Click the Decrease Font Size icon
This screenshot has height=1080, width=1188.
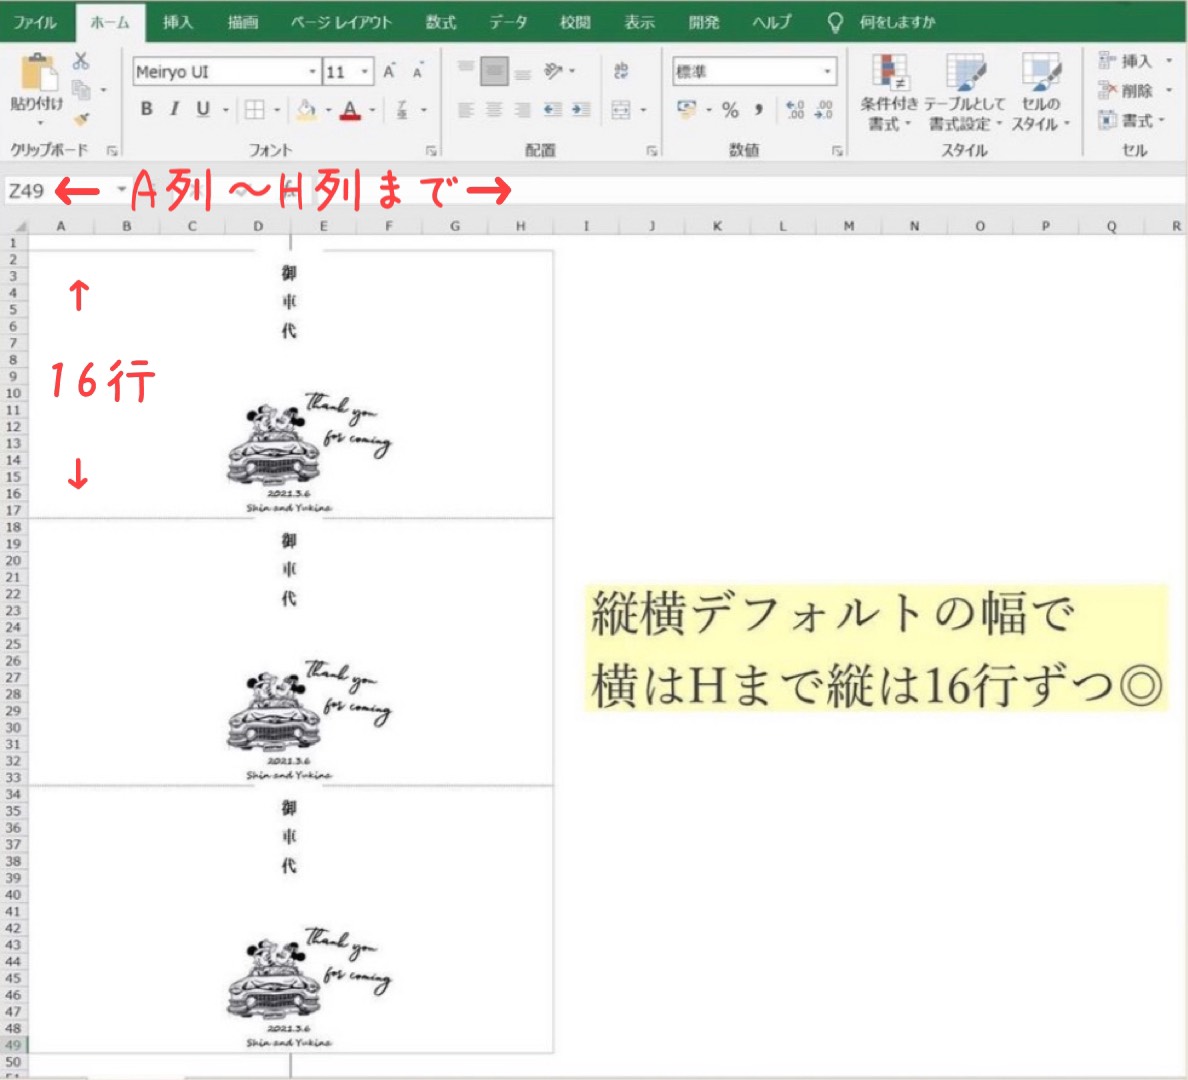[x=417, y=72]
